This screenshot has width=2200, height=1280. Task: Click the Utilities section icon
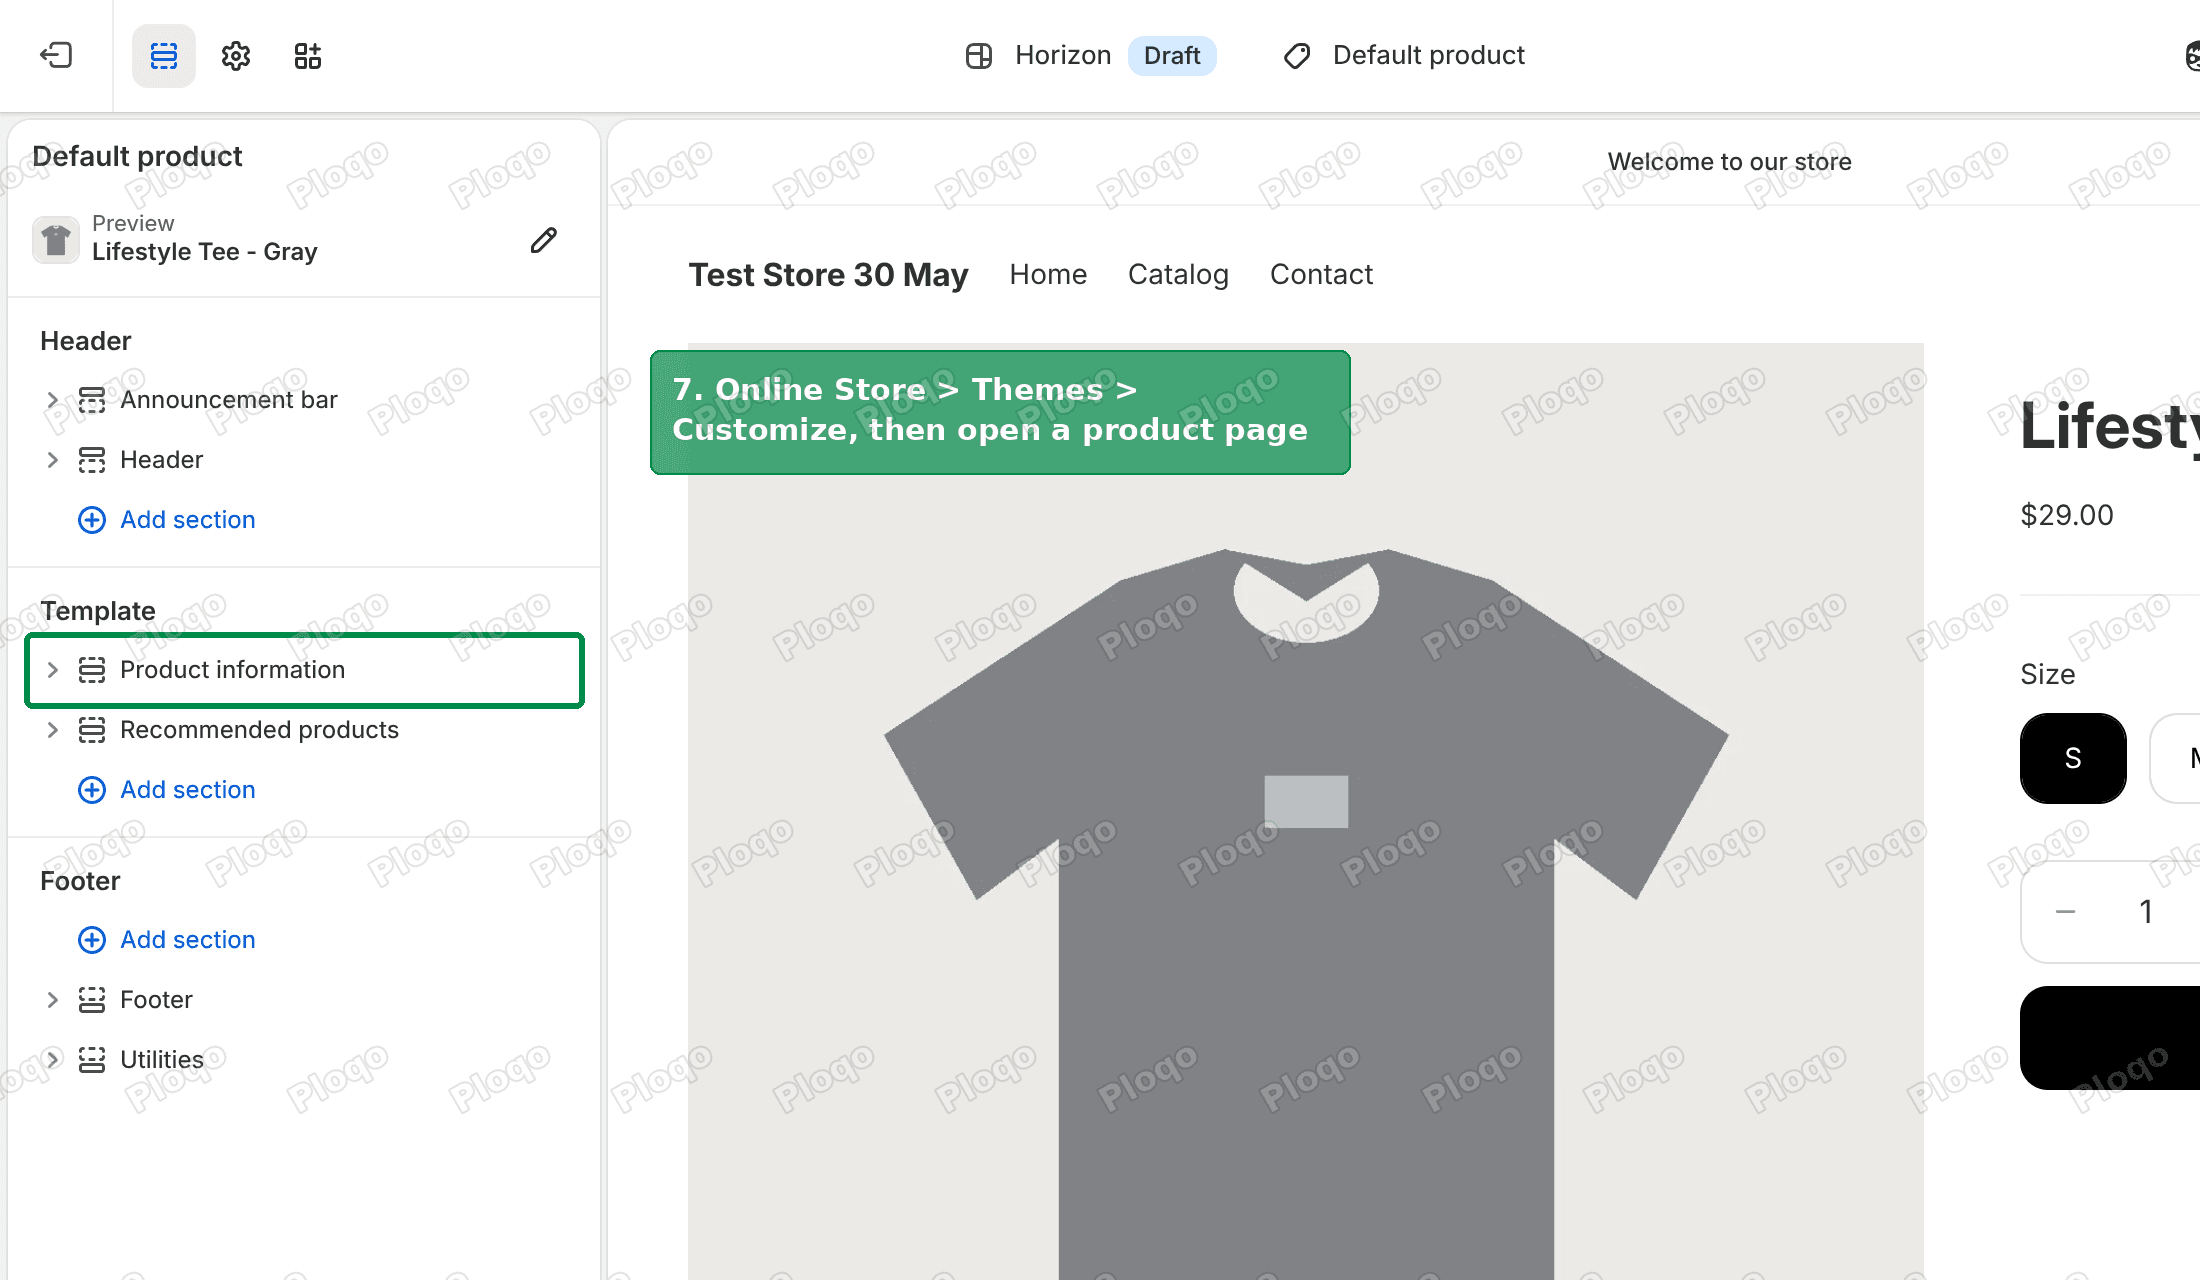point(92,1060)
